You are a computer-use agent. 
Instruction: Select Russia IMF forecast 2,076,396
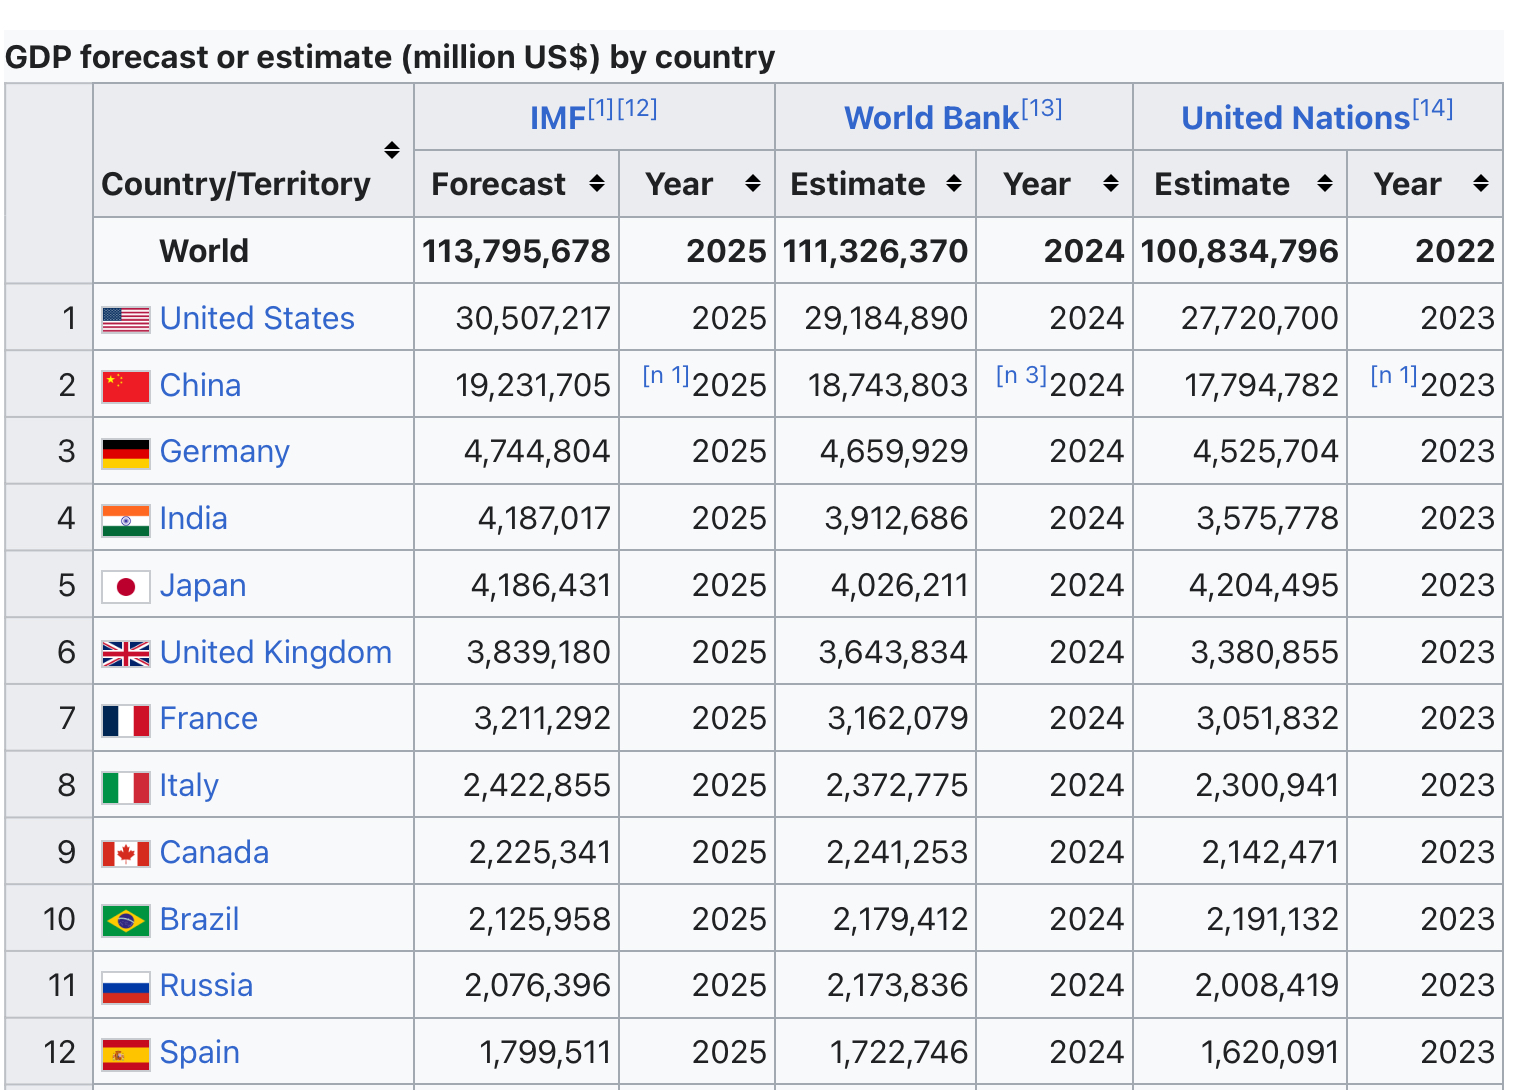coord(538,985)
